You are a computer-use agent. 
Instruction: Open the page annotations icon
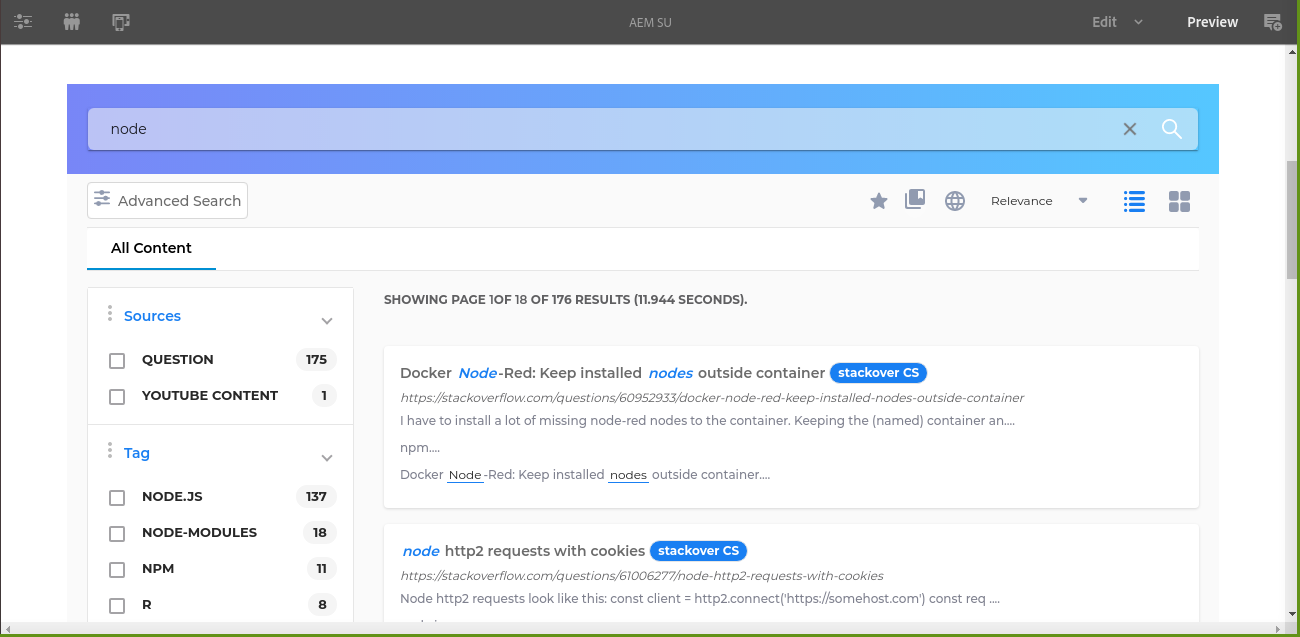click(1272, 22)
